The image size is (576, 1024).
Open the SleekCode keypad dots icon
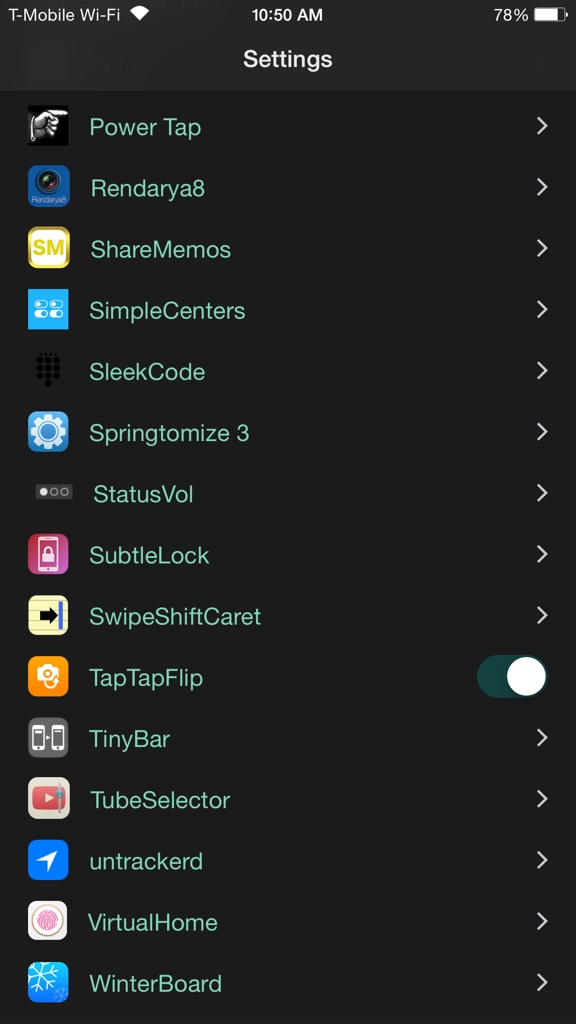click(48, 370)
